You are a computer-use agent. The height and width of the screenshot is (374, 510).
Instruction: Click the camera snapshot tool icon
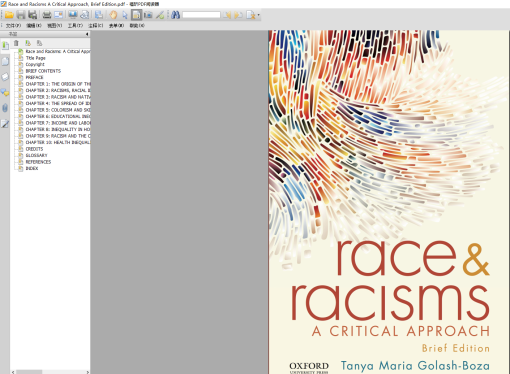148,15
